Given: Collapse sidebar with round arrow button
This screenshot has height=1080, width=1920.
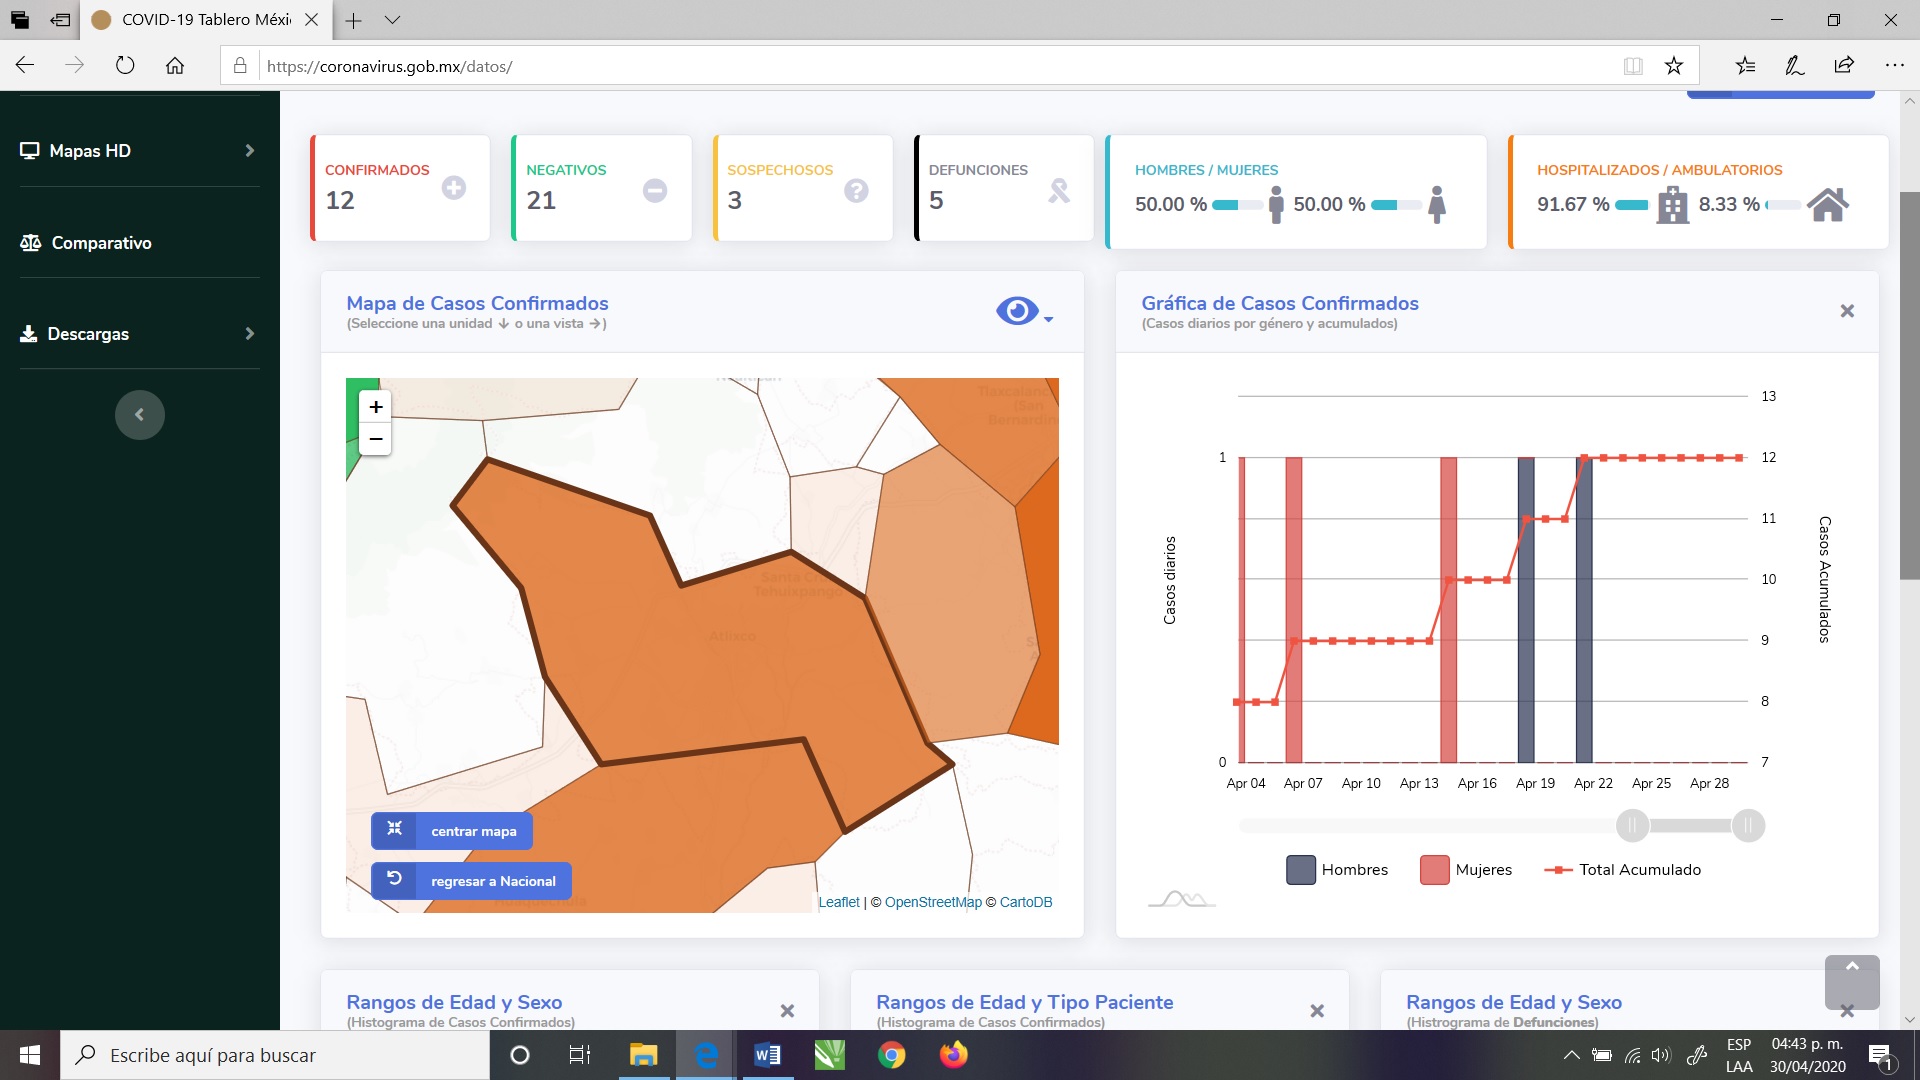Looking at the screenshot, I should coord(140,415).
